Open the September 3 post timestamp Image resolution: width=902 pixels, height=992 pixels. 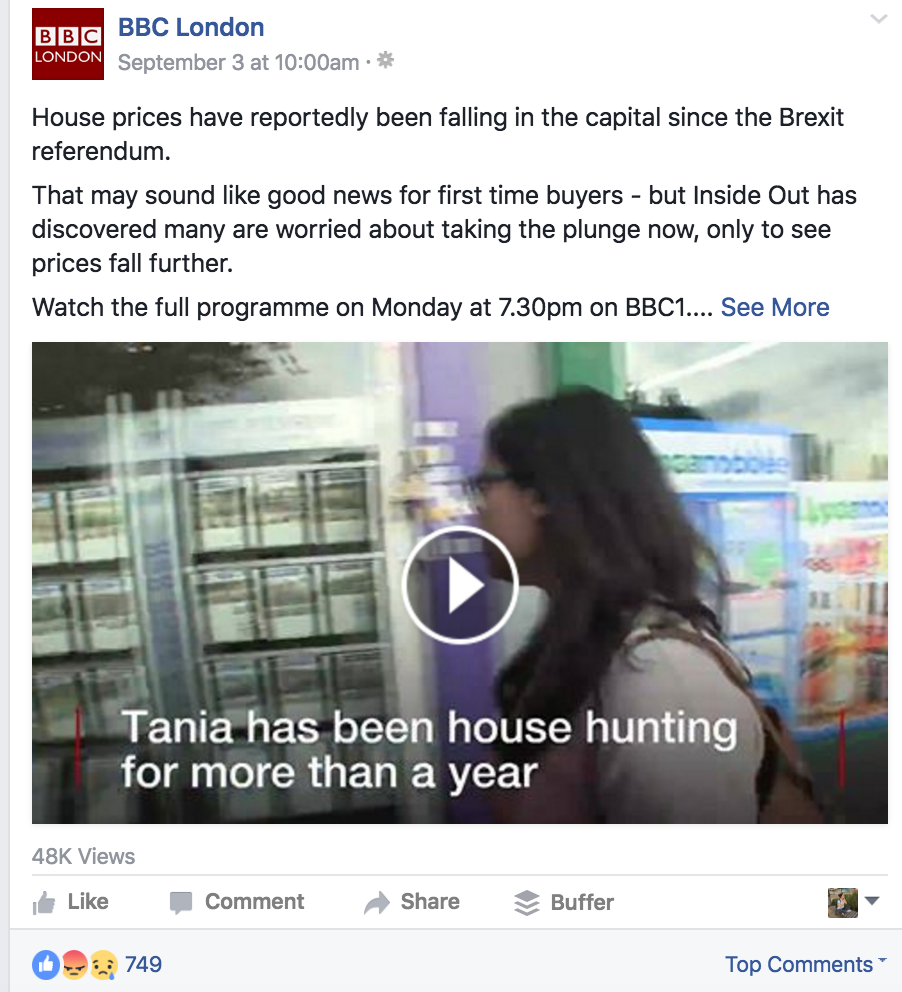(238, 62)
